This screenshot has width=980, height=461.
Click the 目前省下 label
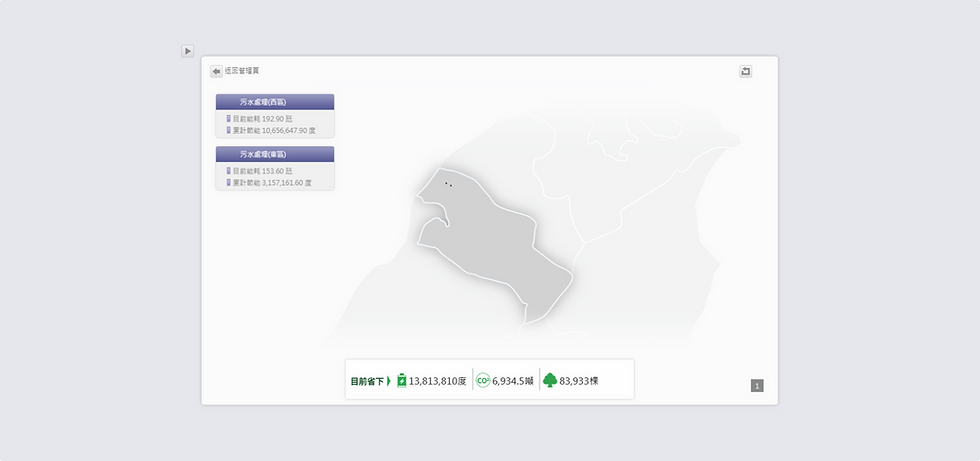pos(367,381)
